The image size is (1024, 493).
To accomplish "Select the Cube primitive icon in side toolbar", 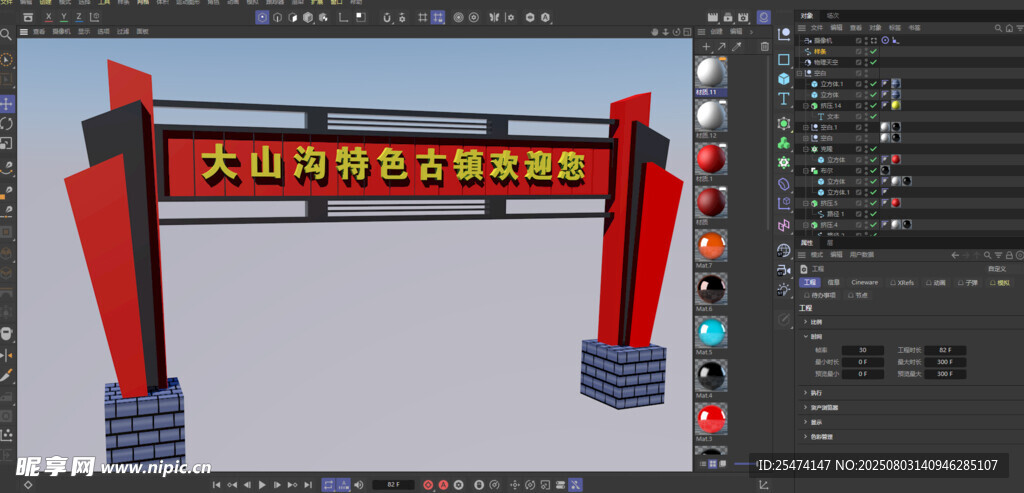I will tap(784, 79).
